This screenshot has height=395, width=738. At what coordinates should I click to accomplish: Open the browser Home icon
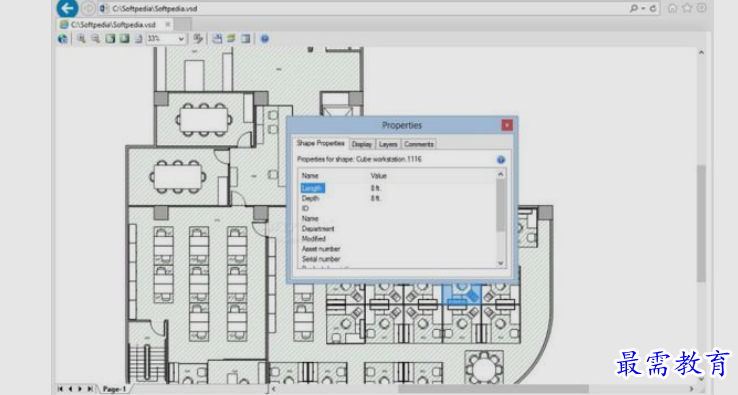(673, 8)
